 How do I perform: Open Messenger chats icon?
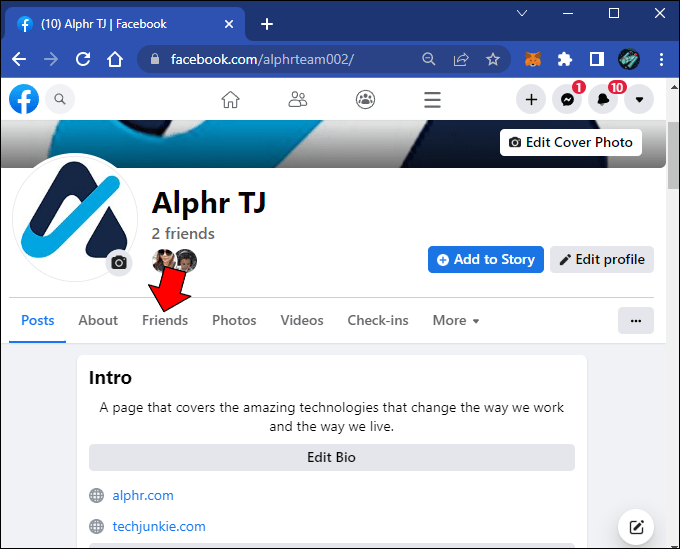click(567, 100)
